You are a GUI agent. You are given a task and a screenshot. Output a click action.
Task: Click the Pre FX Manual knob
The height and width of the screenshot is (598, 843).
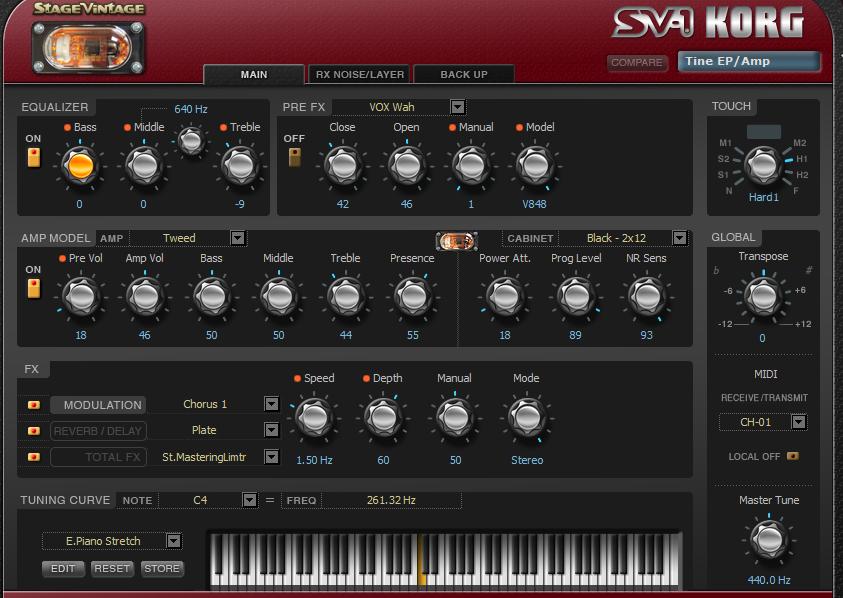click(471, 166)
